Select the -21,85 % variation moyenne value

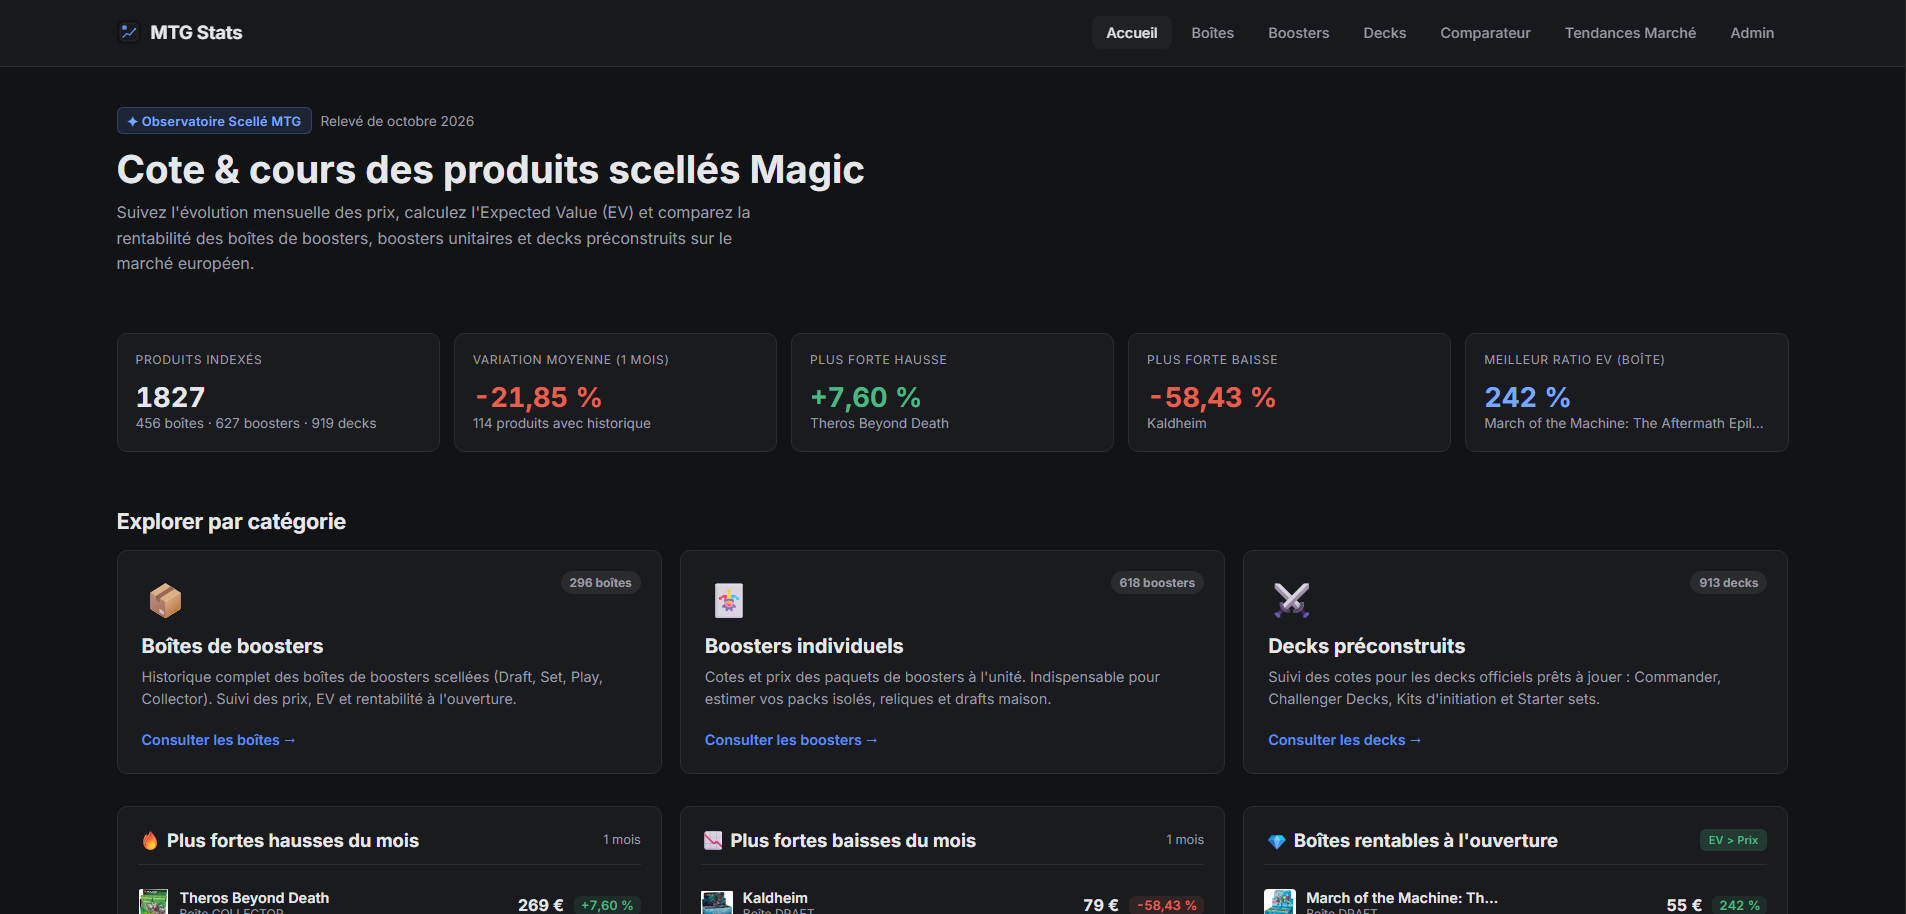(538, 397)
